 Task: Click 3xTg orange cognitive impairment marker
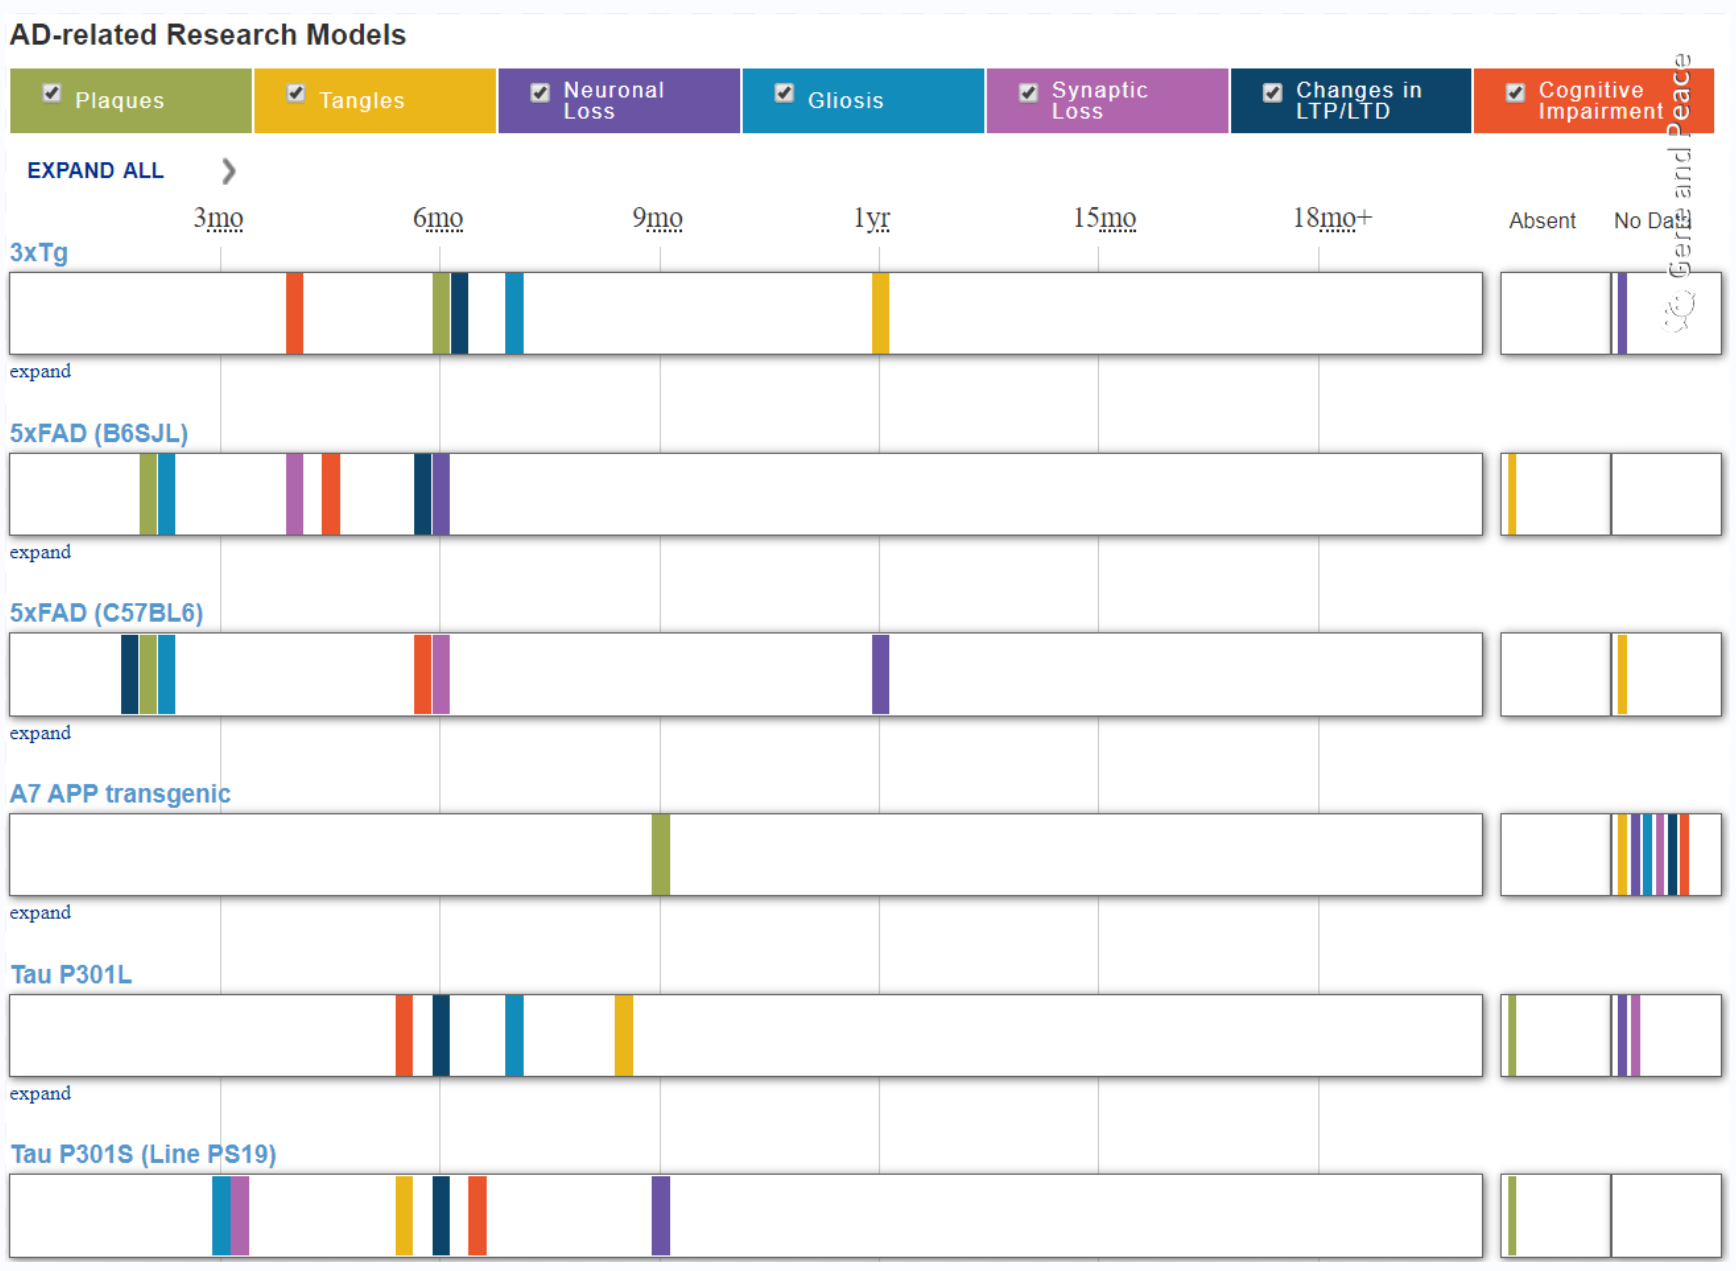294,313
